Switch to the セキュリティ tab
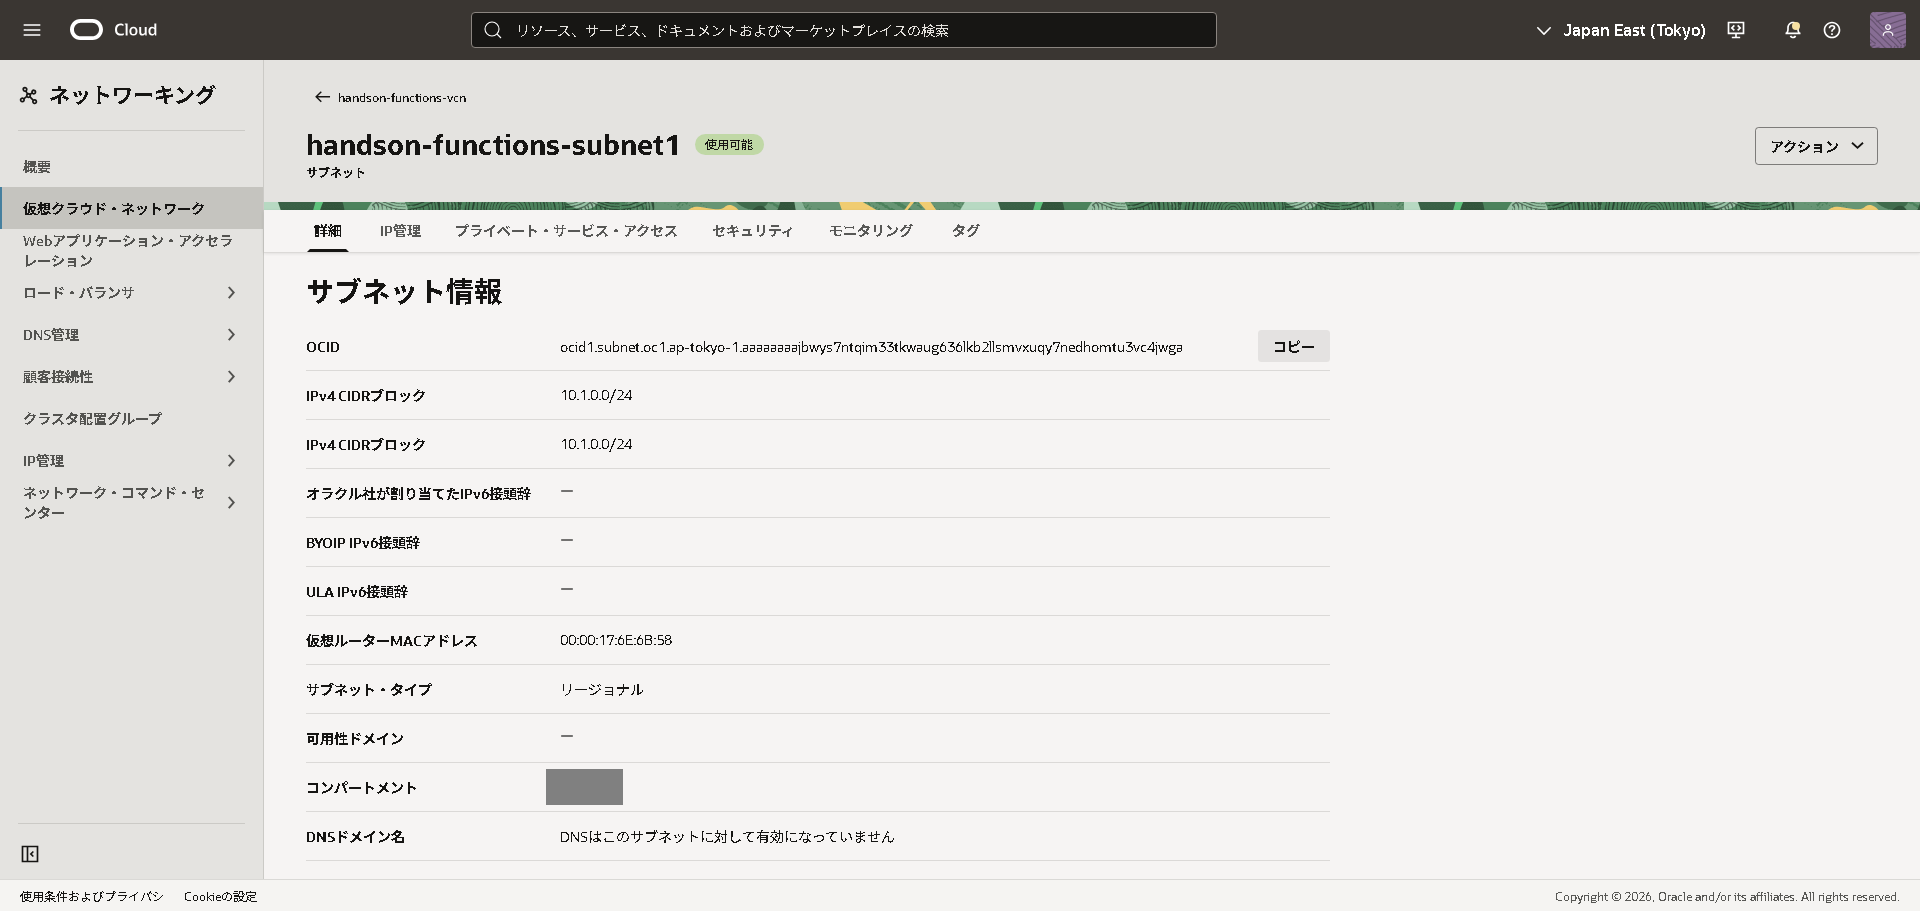This screenshot has width=1920, height=911. click(x=752, y=231)
